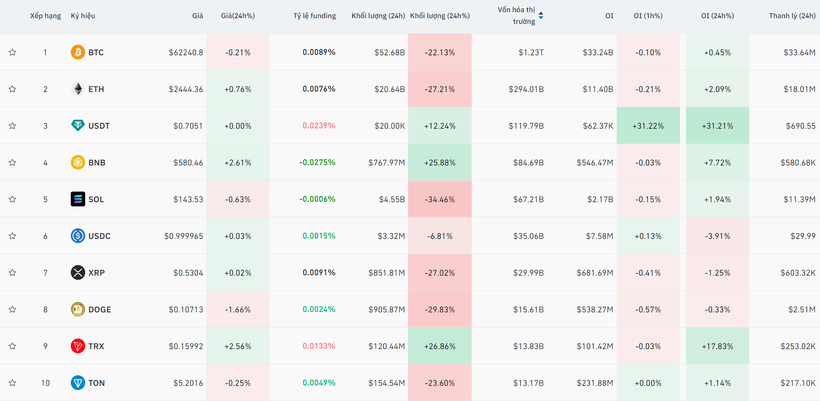Click the USDT Tether coin icon
This screenshot has height=401, width=820.
pyautogui.click(x=78, y=126)
